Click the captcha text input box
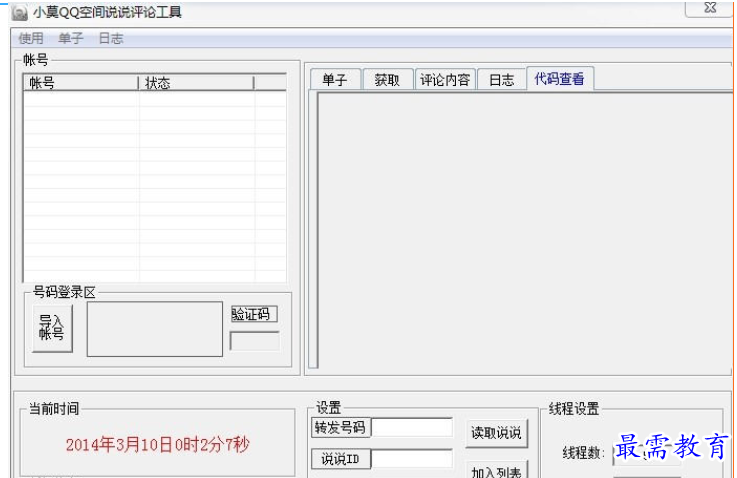The width and height of the screenshot is (737, 478). point(254,341)
